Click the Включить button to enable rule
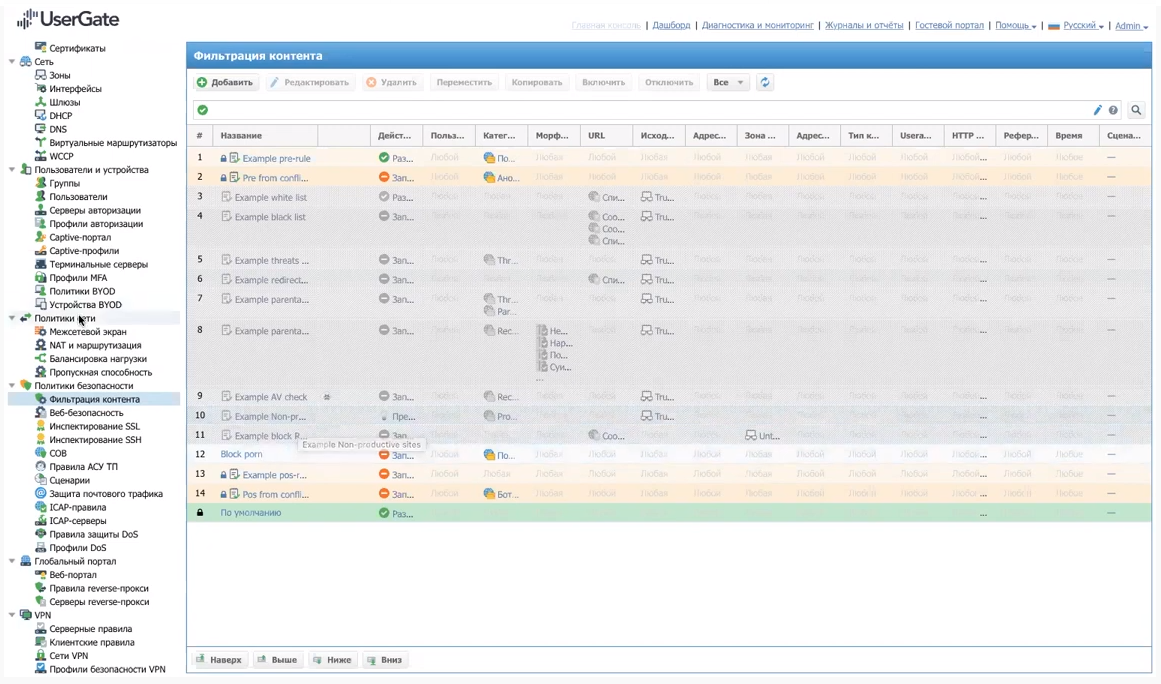 [603, 83]
